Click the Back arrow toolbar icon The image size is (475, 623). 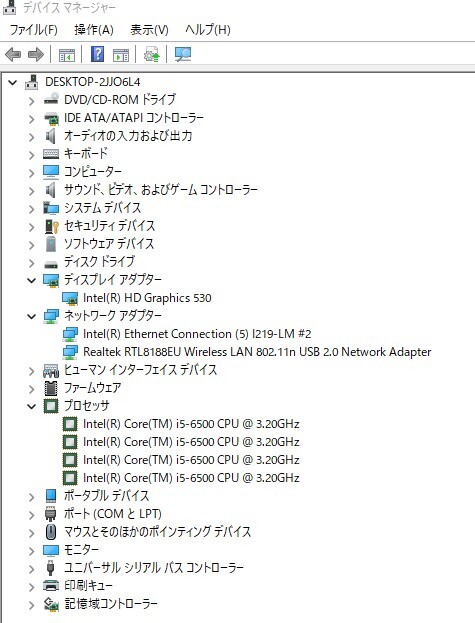(x=13, y=54)
